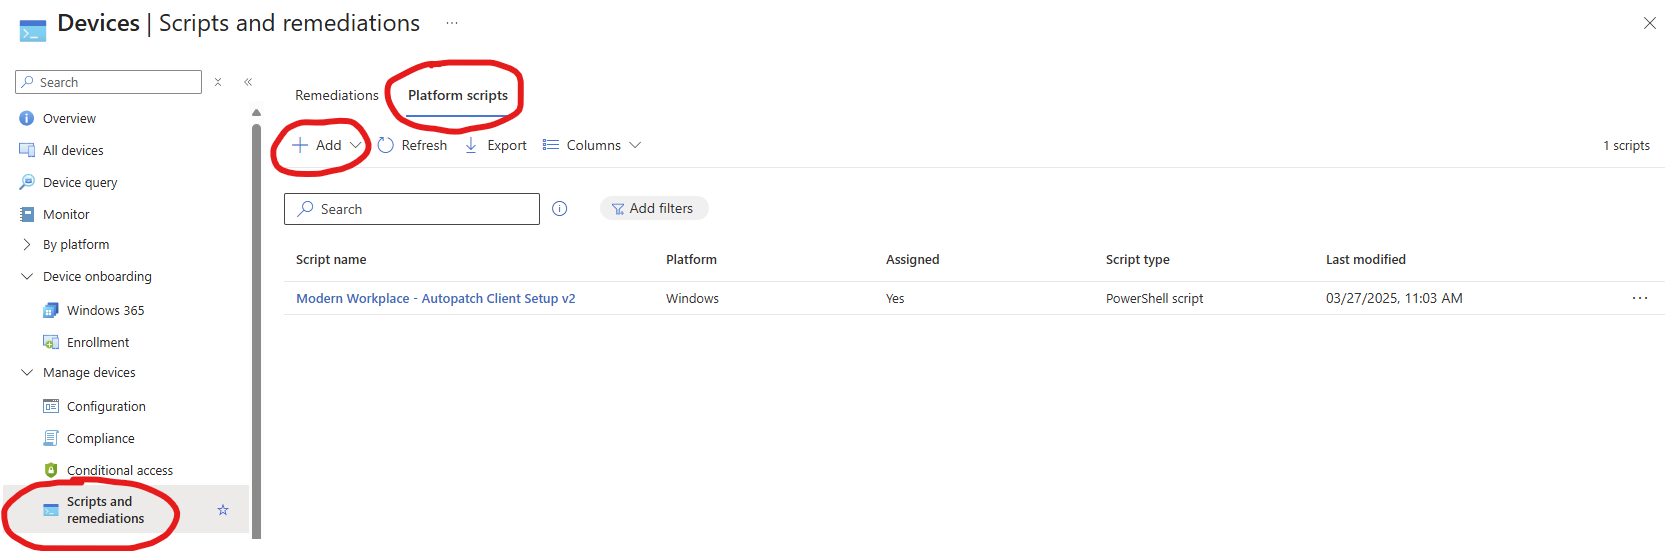Click the Yes assigned cell

coord(895,298)
